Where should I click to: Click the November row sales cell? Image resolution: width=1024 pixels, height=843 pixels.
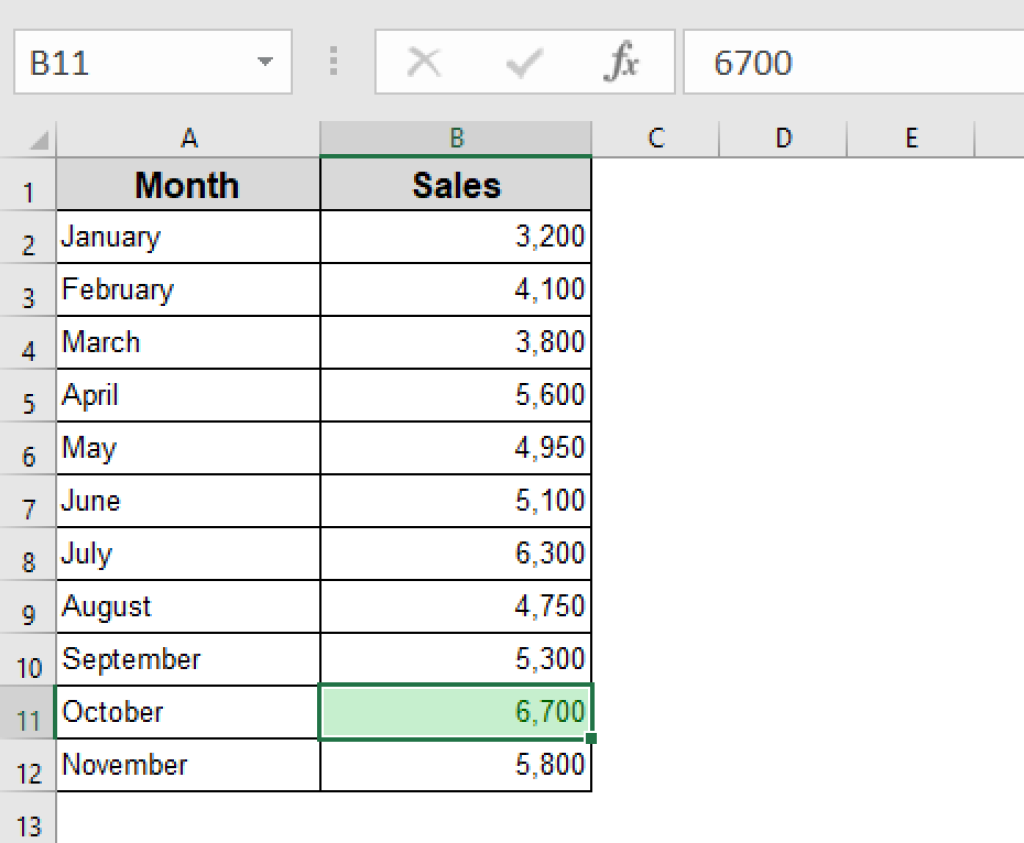point(455,764)
